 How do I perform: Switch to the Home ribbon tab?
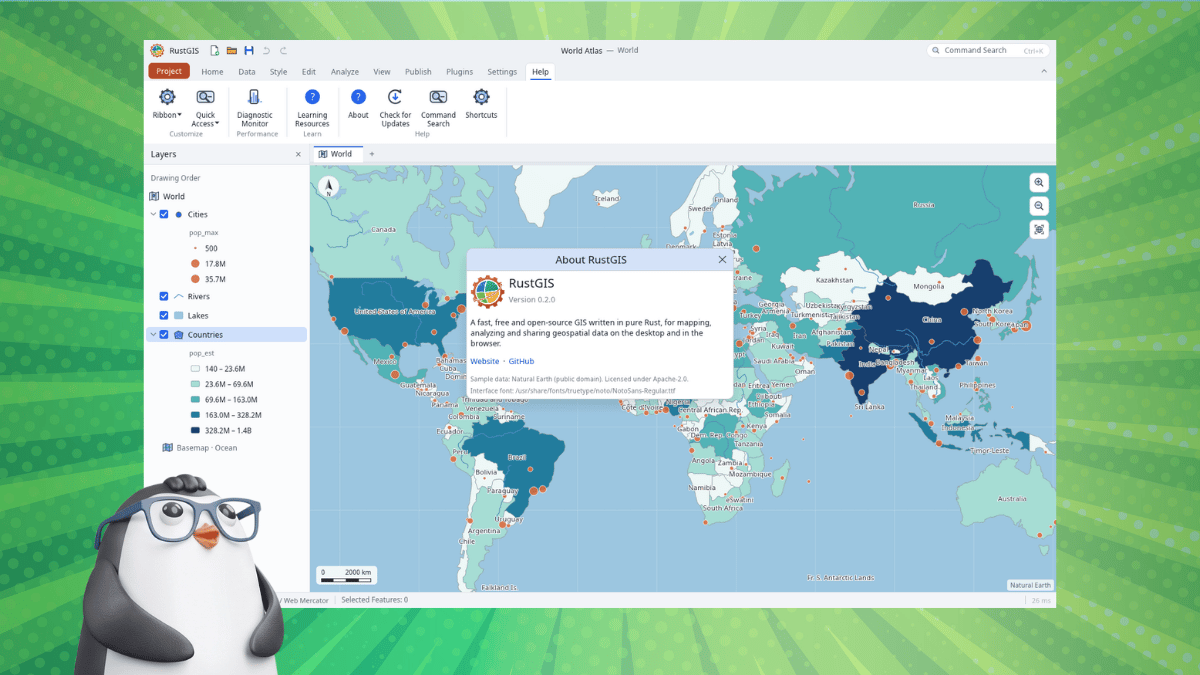(x=212, y=72)
